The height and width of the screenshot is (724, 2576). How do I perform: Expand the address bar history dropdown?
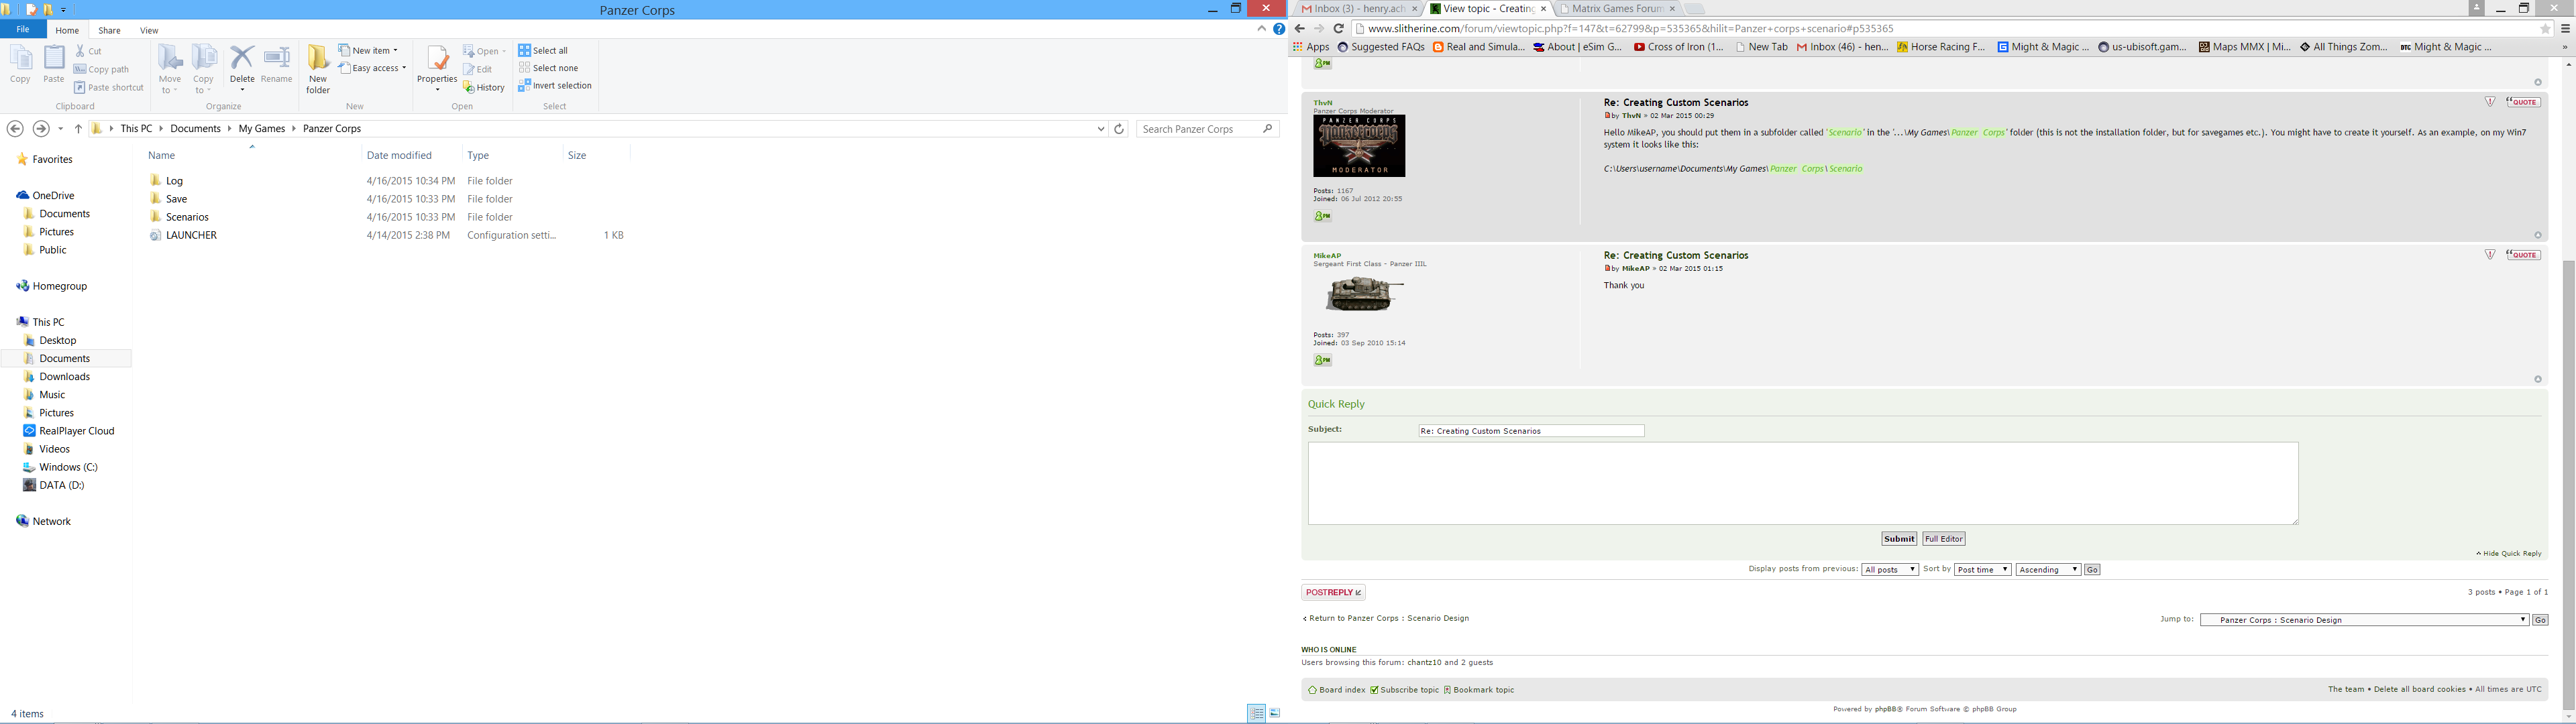coord(1101,129)
